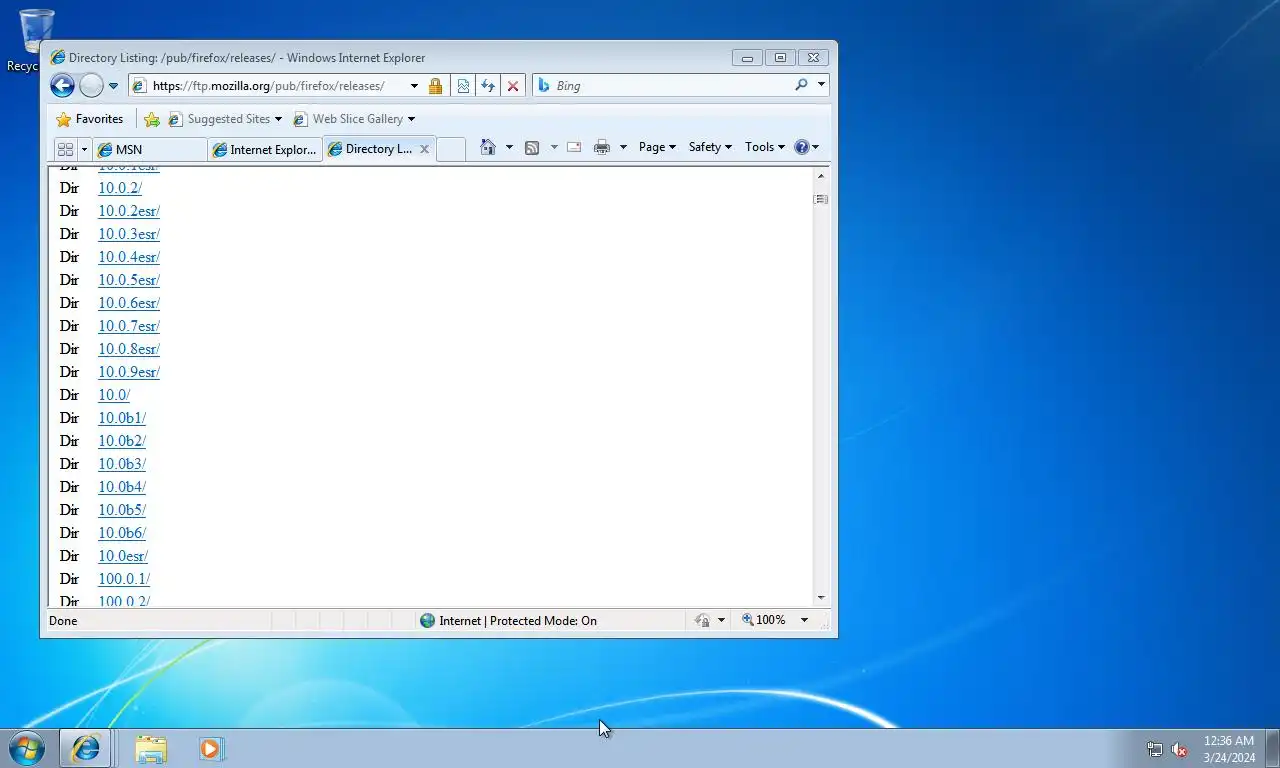Open the Favorites star button
The image size is (1280, 768).
click(x=90, y=119)
